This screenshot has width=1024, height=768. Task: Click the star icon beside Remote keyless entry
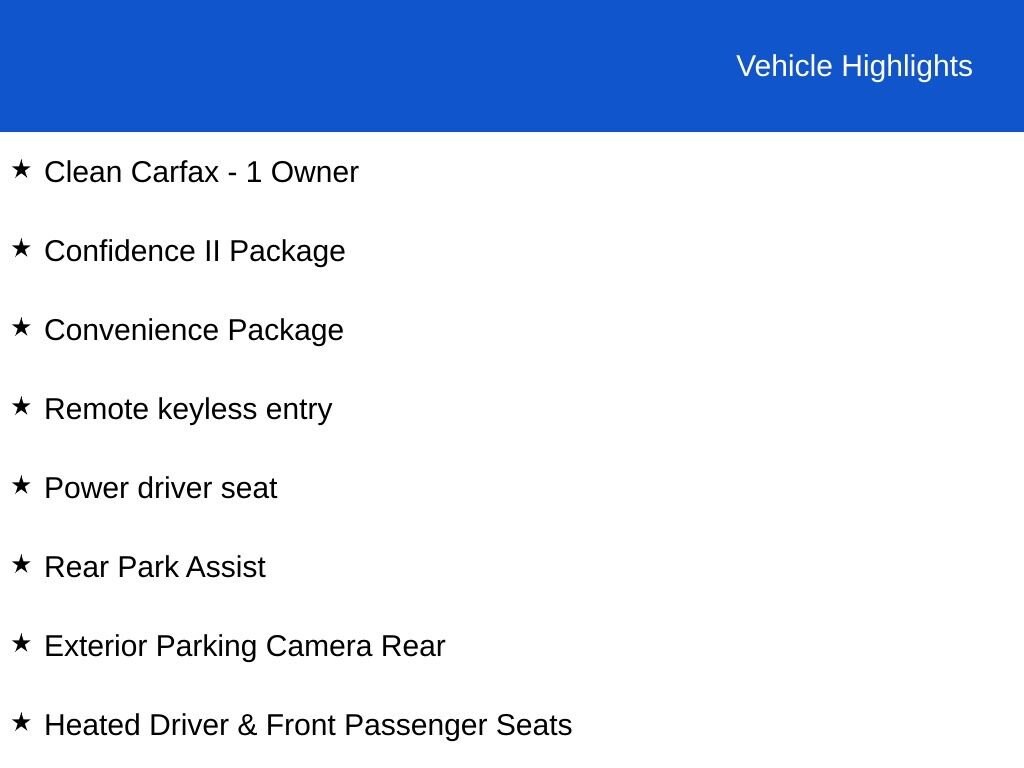[21, 406]
